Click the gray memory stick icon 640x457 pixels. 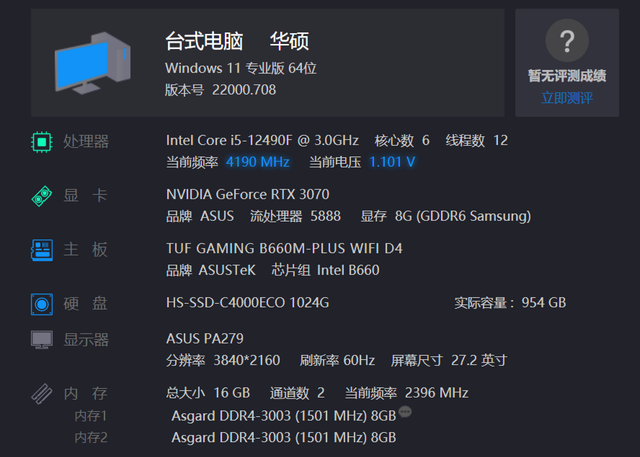click(x=42, y=394)
